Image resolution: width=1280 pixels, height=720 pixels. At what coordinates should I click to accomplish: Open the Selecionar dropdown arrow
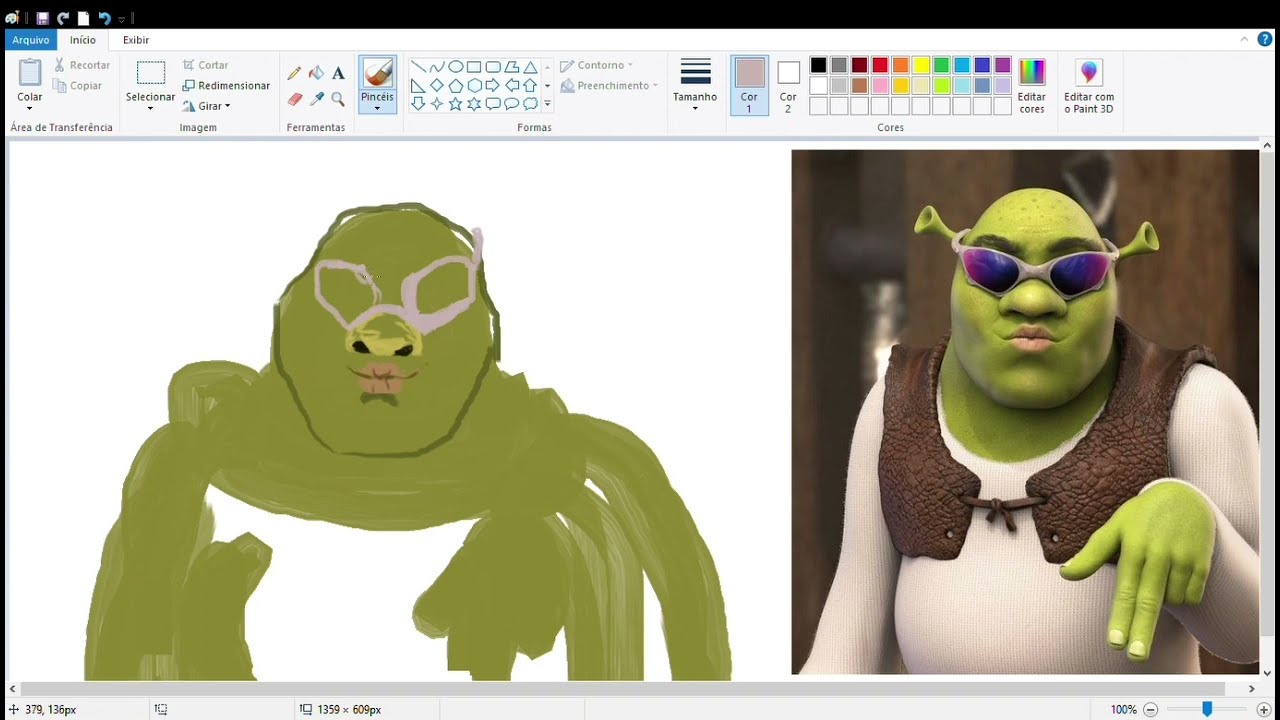pos(150,108)
